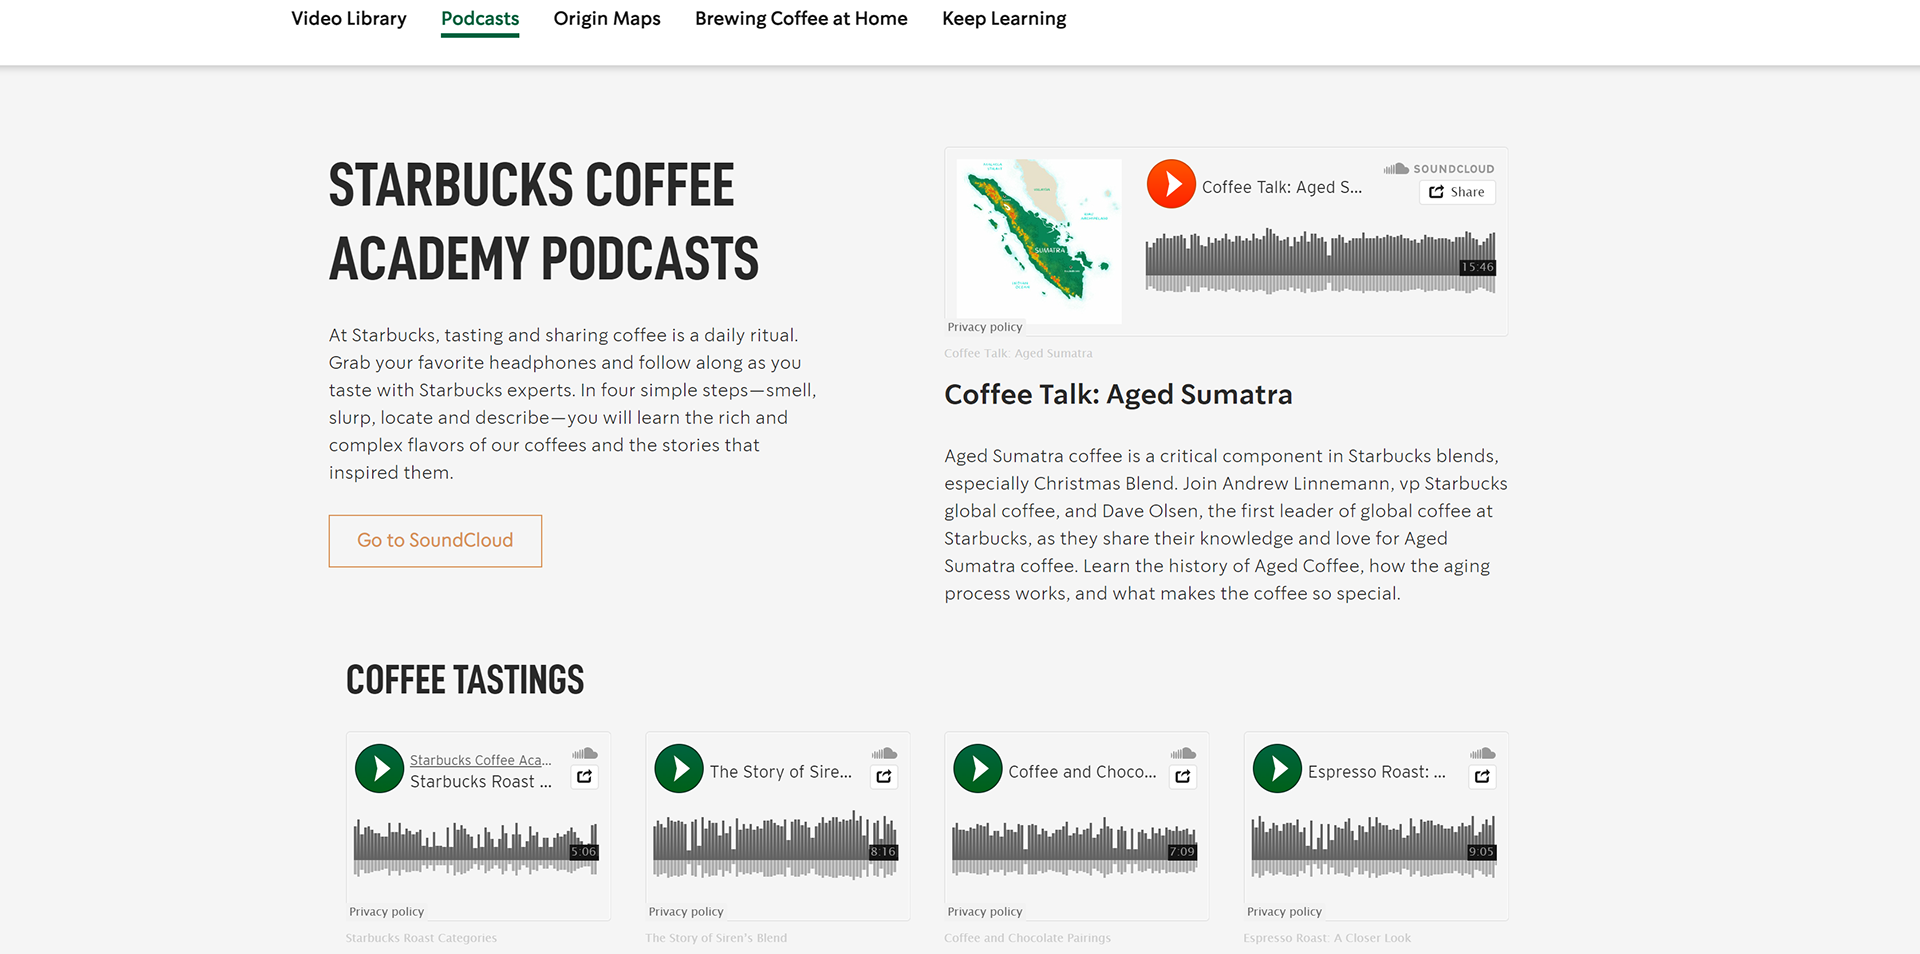Play the Espresso Roast track
1920x954 pixels.
pyautogui.click(x=1277, y=769)
